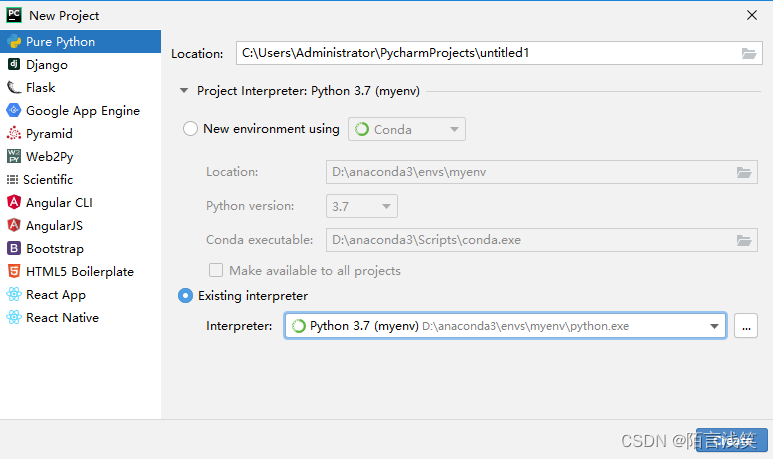Click the ... button beside Interpreter
This screenshot has width=773, height=459.
point(746,325)
